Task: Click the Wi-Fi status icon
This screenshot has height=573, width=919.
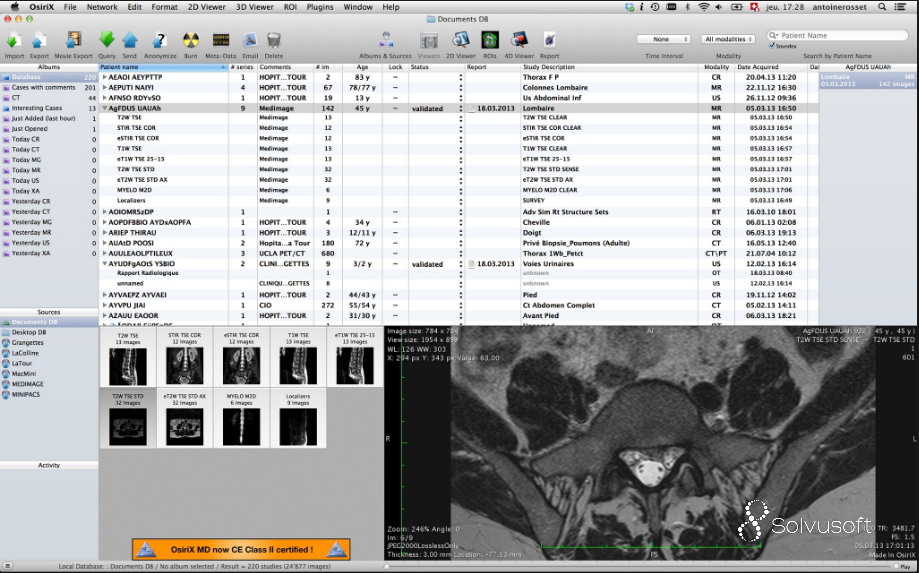Action: [x=704, y=7]
